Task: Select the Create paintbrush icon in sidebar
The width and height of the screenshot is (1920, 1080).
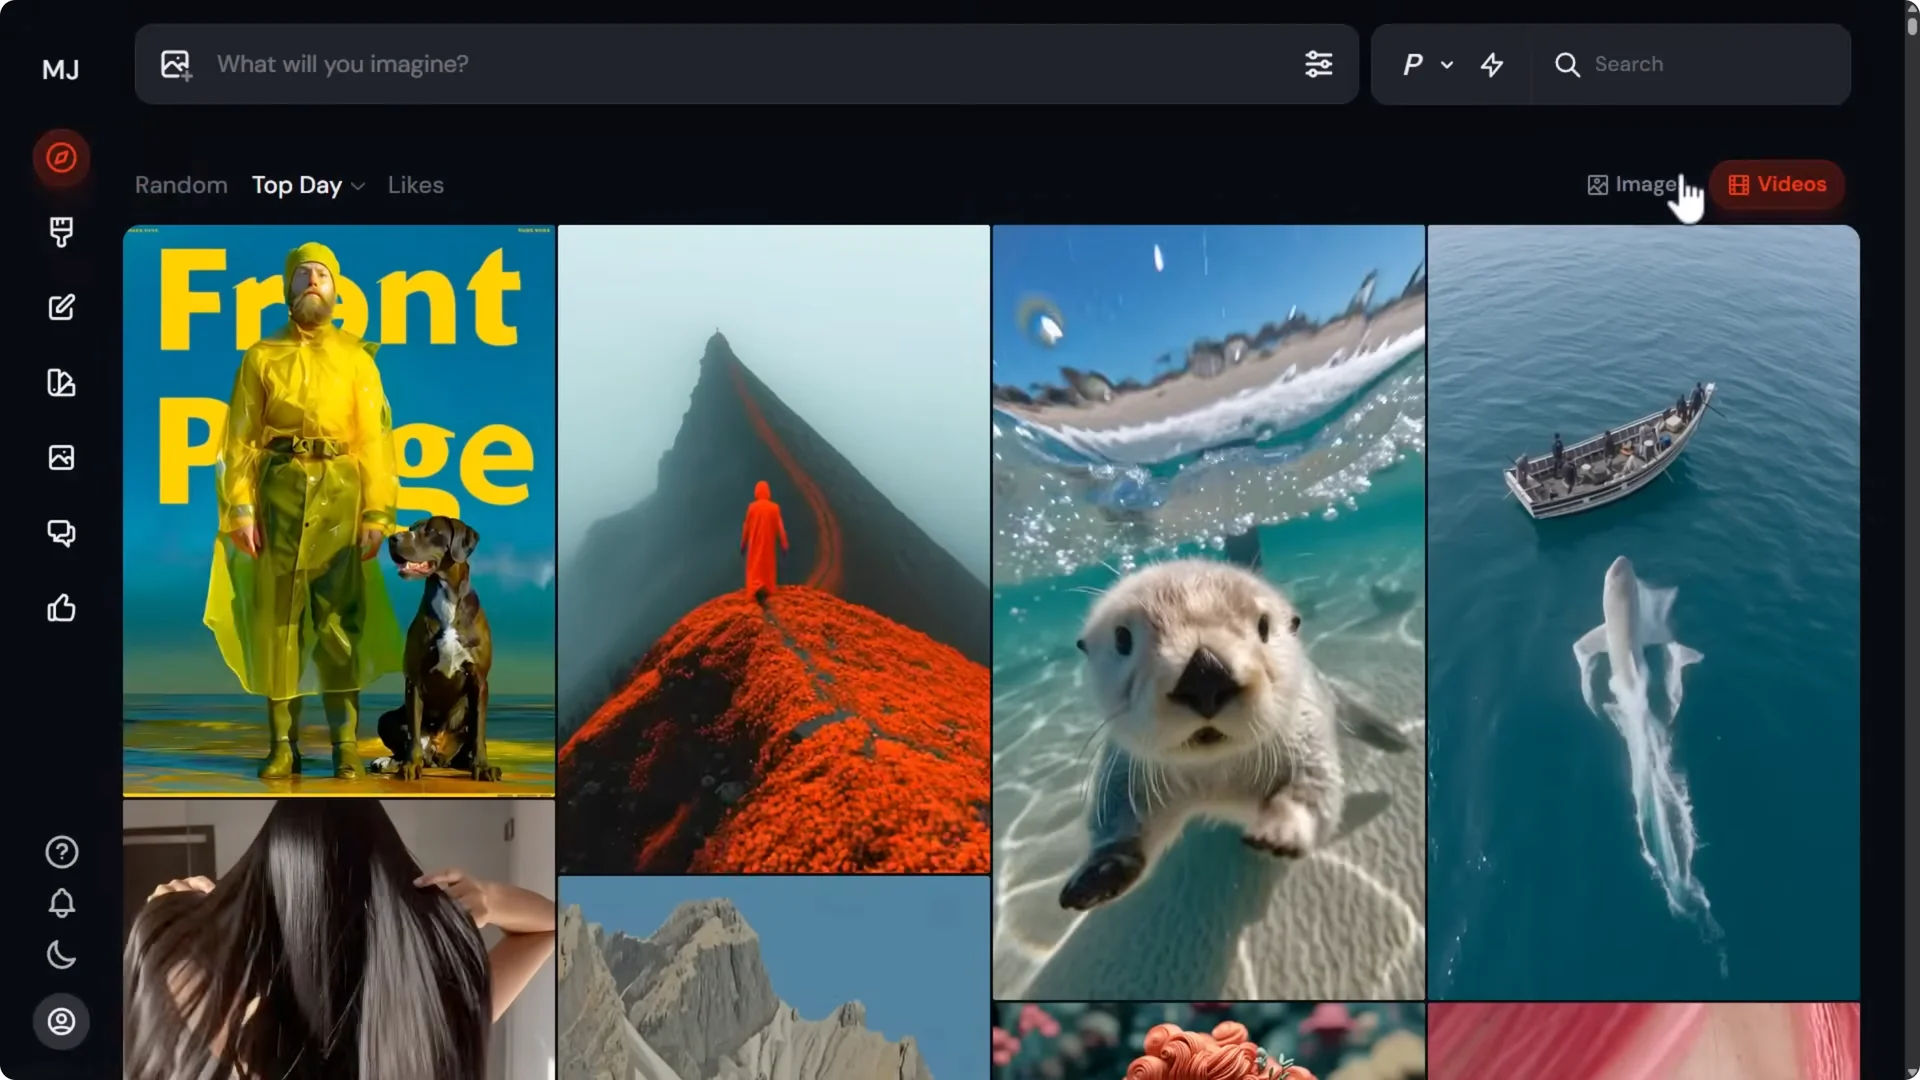Action: point(62,232)
